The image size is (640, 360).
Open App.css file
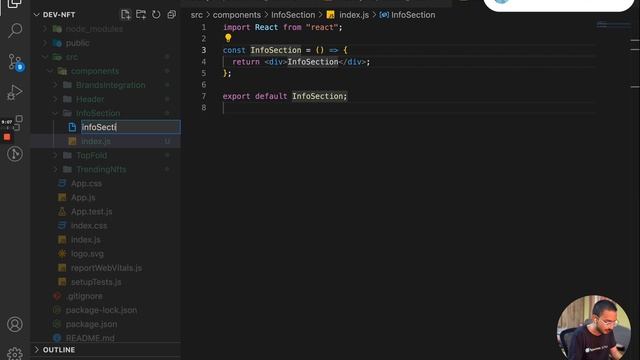(86, 184)
